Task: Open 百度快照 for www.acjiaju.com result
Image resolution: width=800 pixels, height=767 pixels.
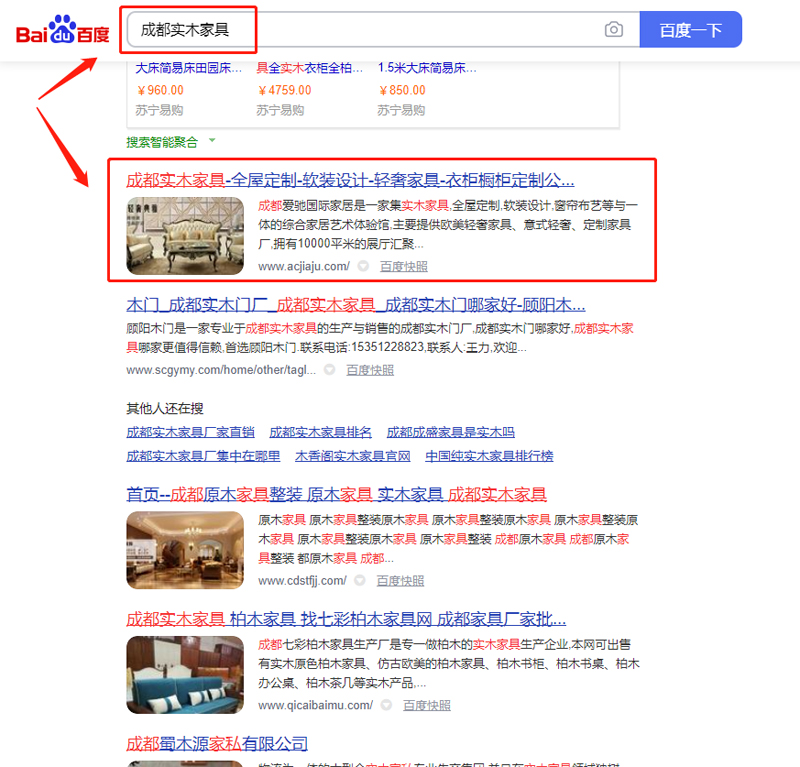Action: click(403, 267)
